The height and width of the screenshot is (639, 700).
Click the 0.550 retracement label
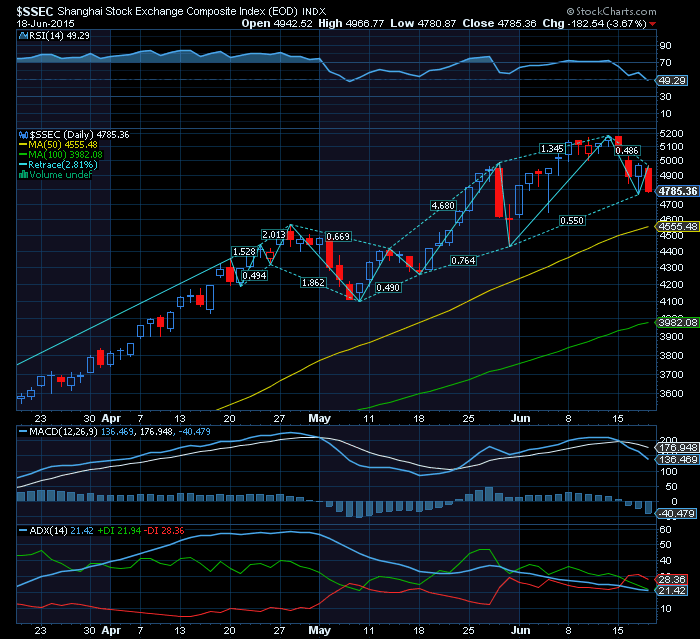[572, 221]
